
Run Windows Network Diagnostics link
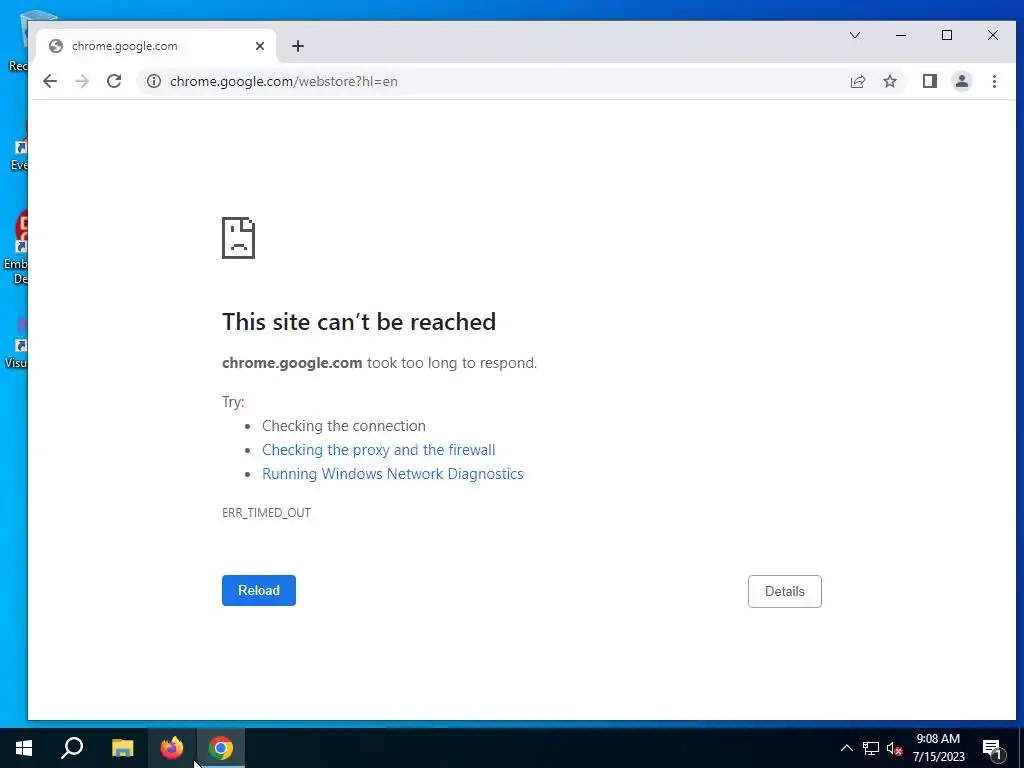click(x=392, y=473)
